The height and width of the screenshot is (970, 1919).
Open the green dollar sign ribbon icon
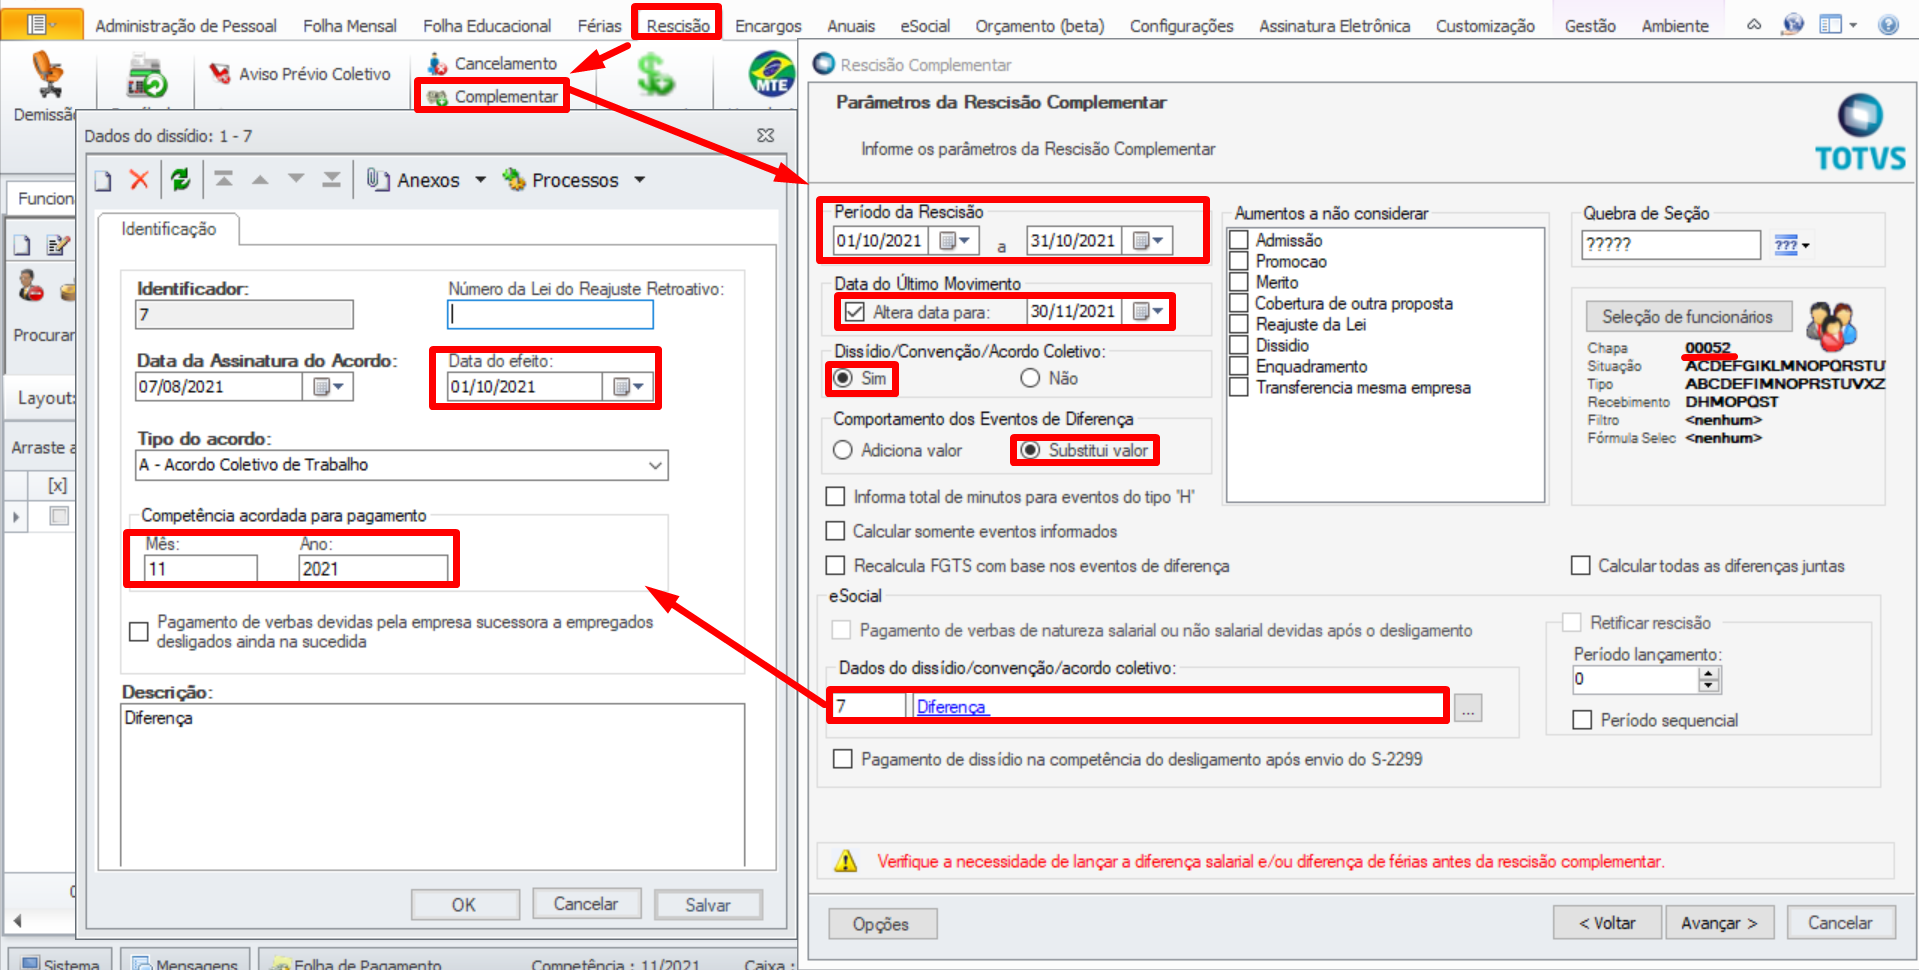[655, 75]
